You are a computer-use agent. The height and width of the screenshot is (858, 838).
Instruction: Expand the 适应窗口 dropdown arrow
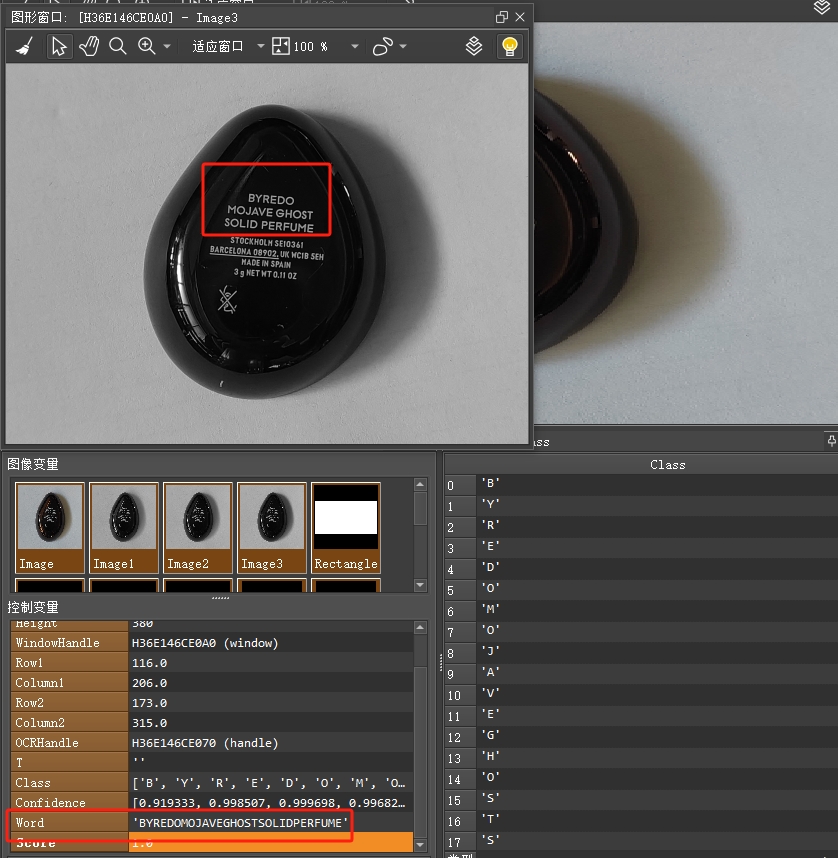click(261, 47)
